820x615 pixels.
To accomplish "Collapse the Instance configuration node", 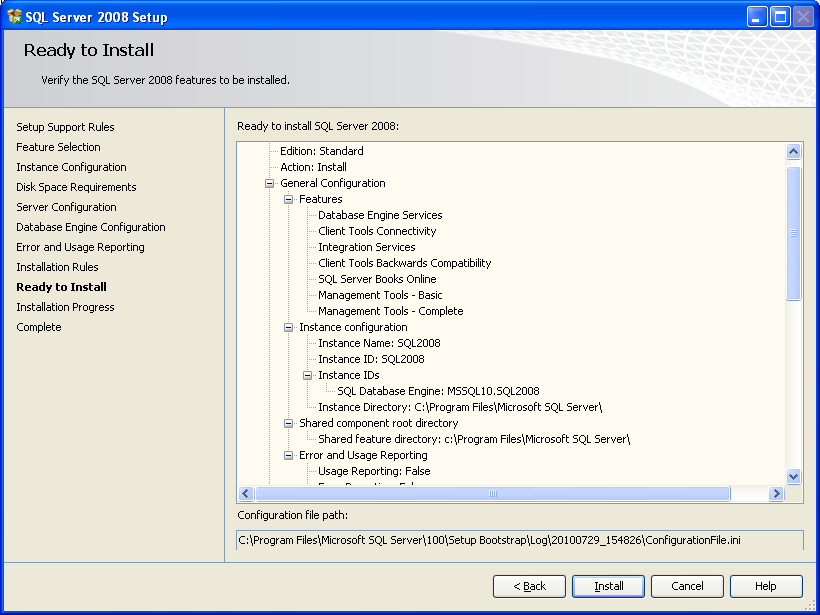I will (288, 327).
